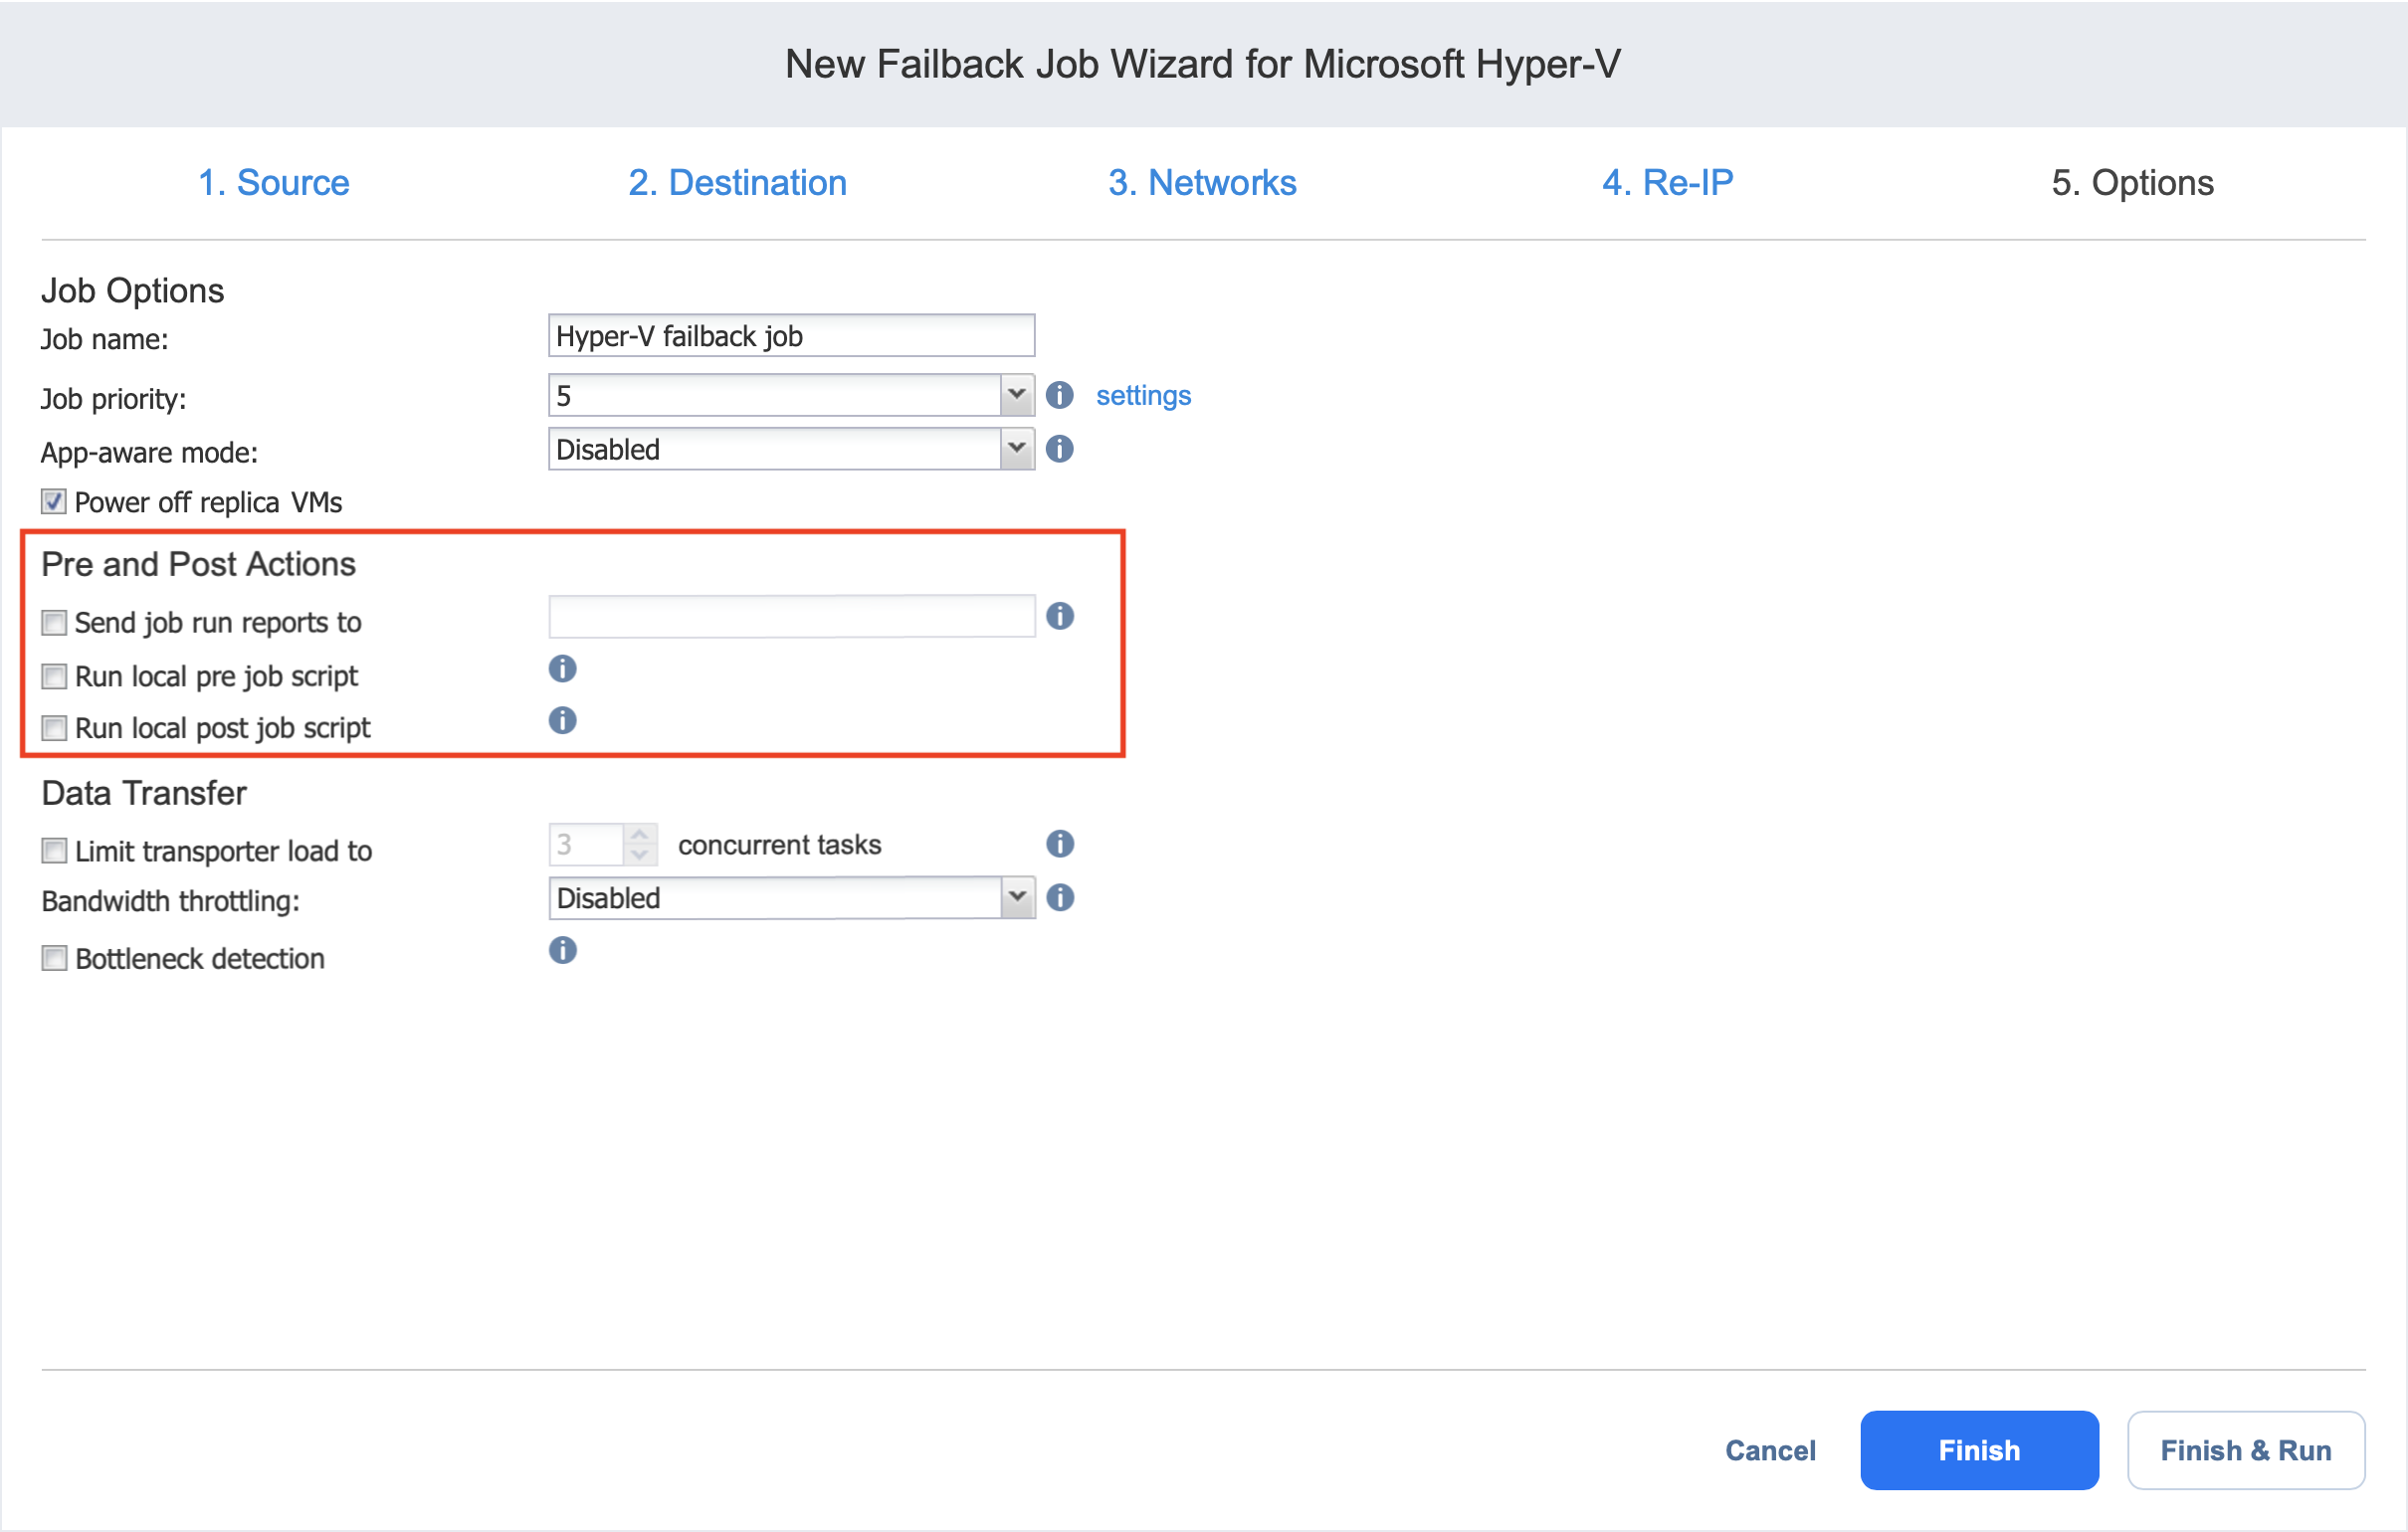Click the Job name input field
The height and width of the screenshot is (1532, 2408).
[x=791, y=336]
